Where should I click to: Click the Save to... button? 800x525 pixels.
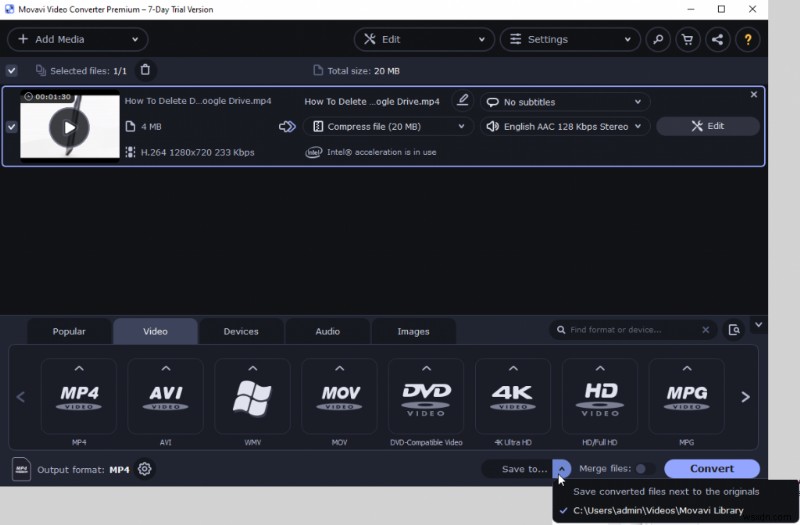pyautogui.click(x=517, y=468)
